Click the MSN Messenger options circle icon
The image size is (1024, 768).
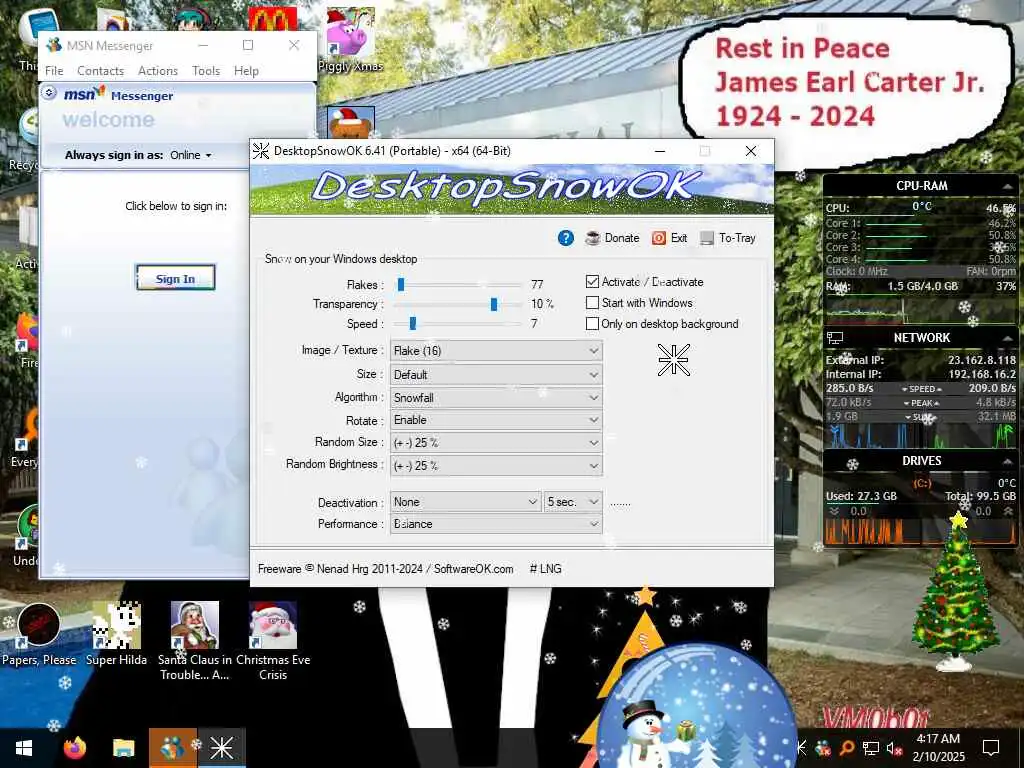point(50,93)
